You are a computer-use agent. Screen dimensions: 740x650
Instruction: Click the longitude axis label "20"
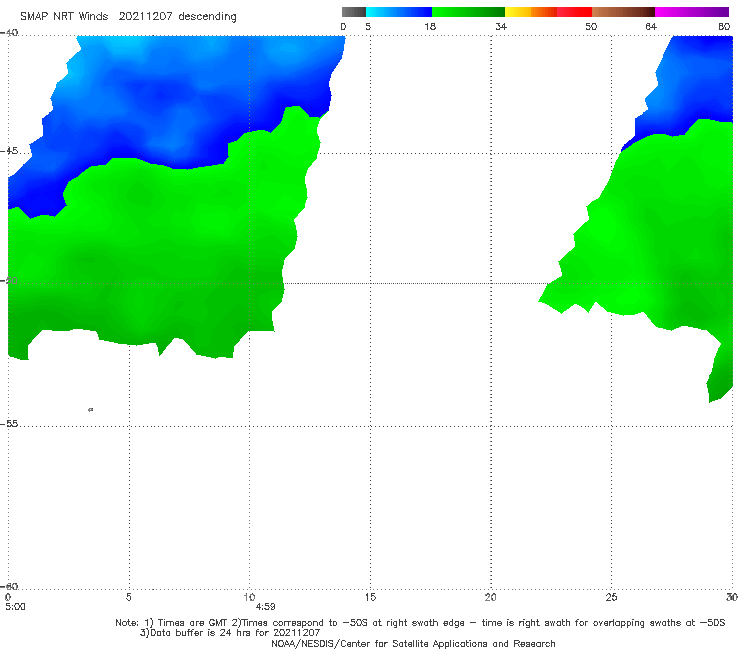490,597
